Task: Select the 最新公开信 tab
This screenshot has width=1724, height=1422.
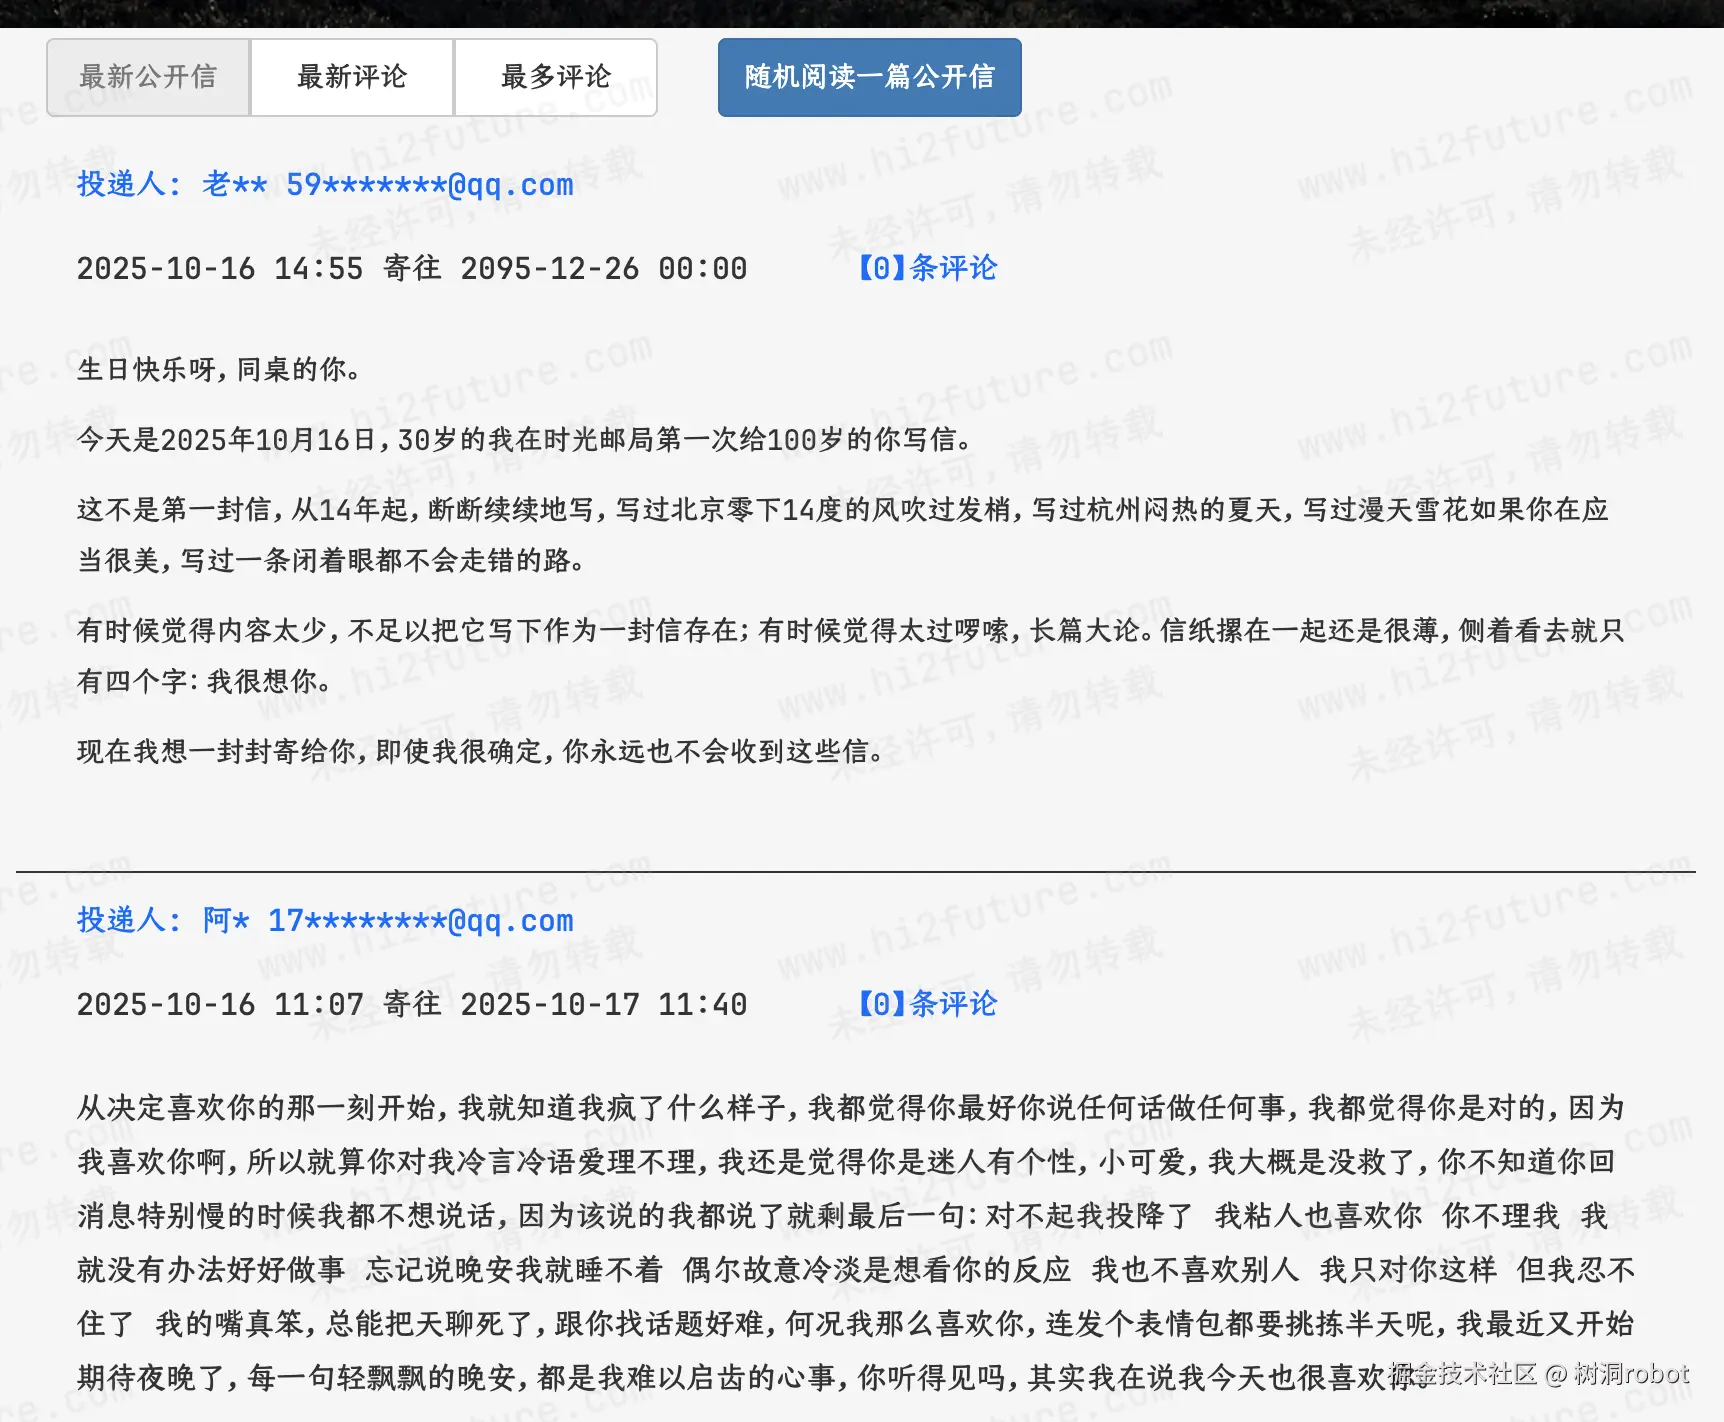Action: pos(147,77)
